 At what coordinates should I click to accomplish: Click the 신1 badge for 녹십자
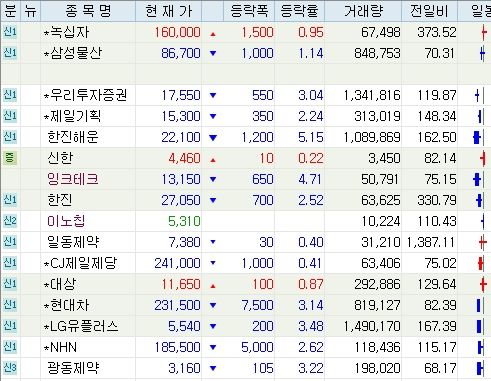pos(10,32)
